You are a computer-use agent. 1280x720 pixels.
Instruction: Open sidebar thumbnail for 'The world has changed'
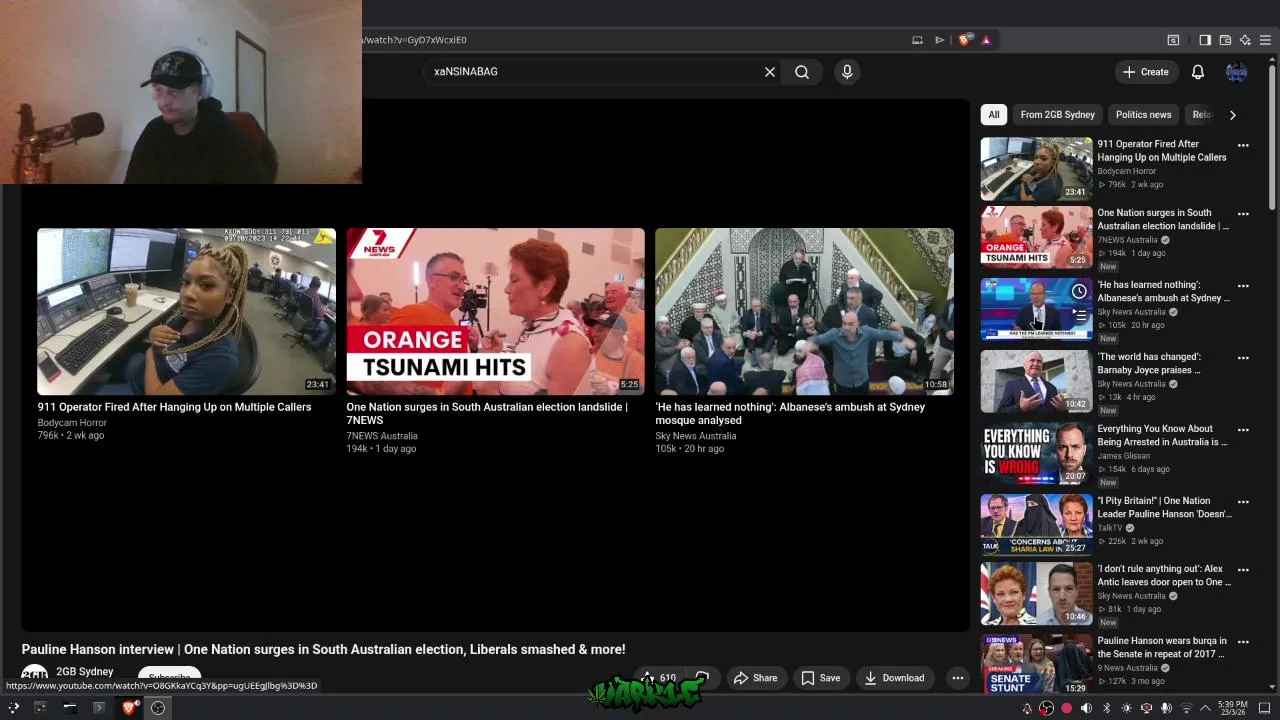1036,381
